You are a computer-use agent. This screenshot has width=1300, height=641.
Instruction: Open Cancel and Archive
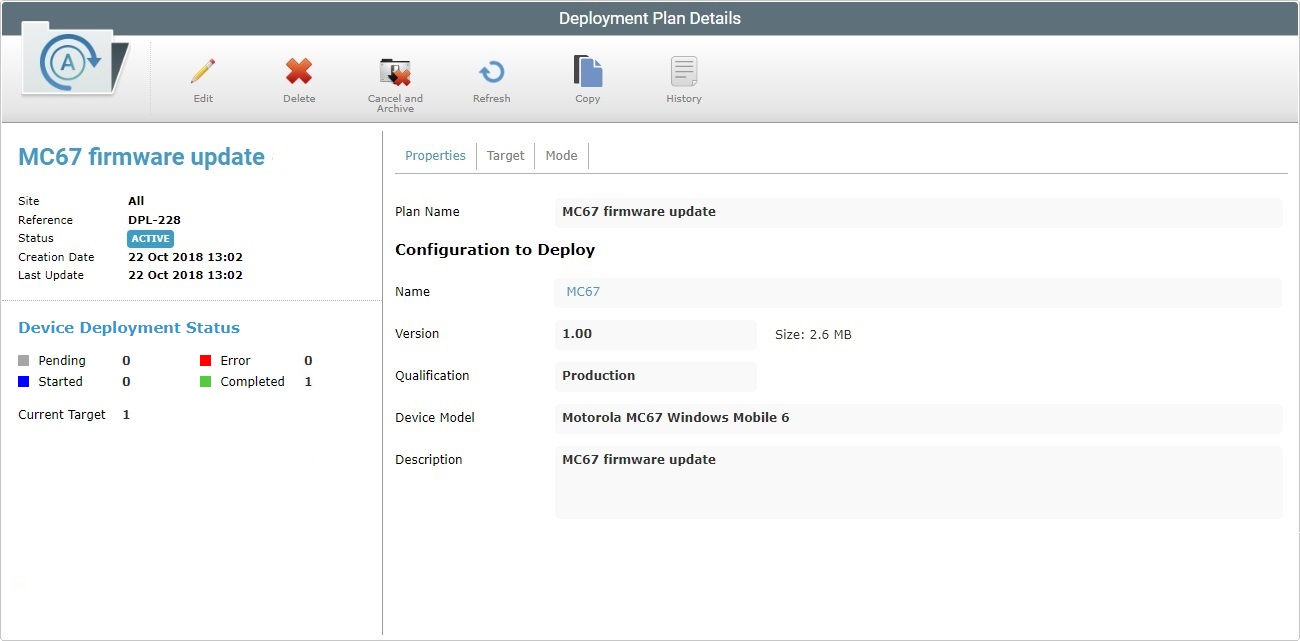[395, 72]
